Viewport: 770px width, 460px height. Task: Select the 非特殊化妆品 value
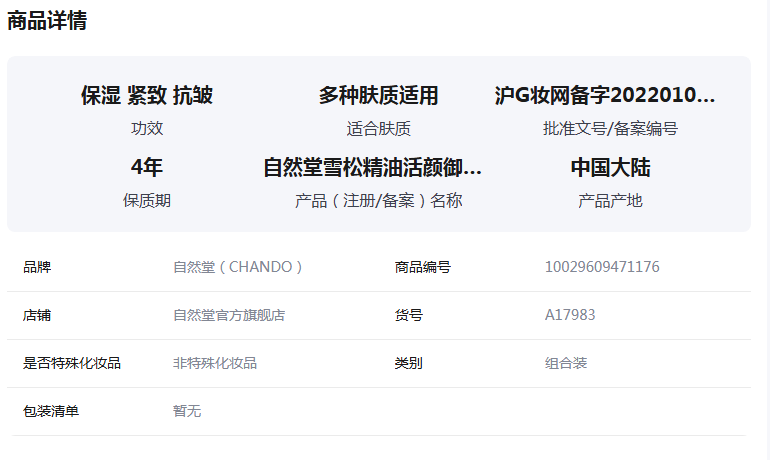(x=215, y=363)
